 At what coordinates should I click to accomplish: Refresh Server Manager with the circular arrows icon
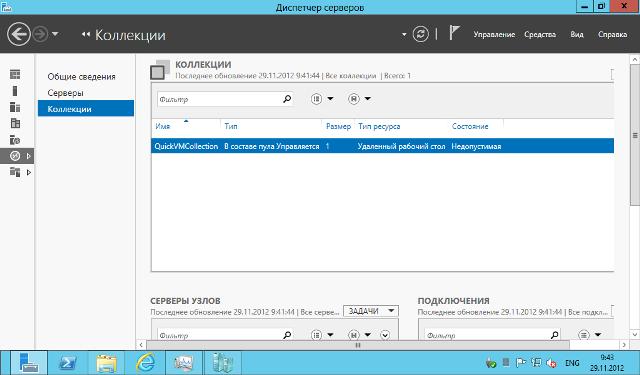click(x=420, y=34)
